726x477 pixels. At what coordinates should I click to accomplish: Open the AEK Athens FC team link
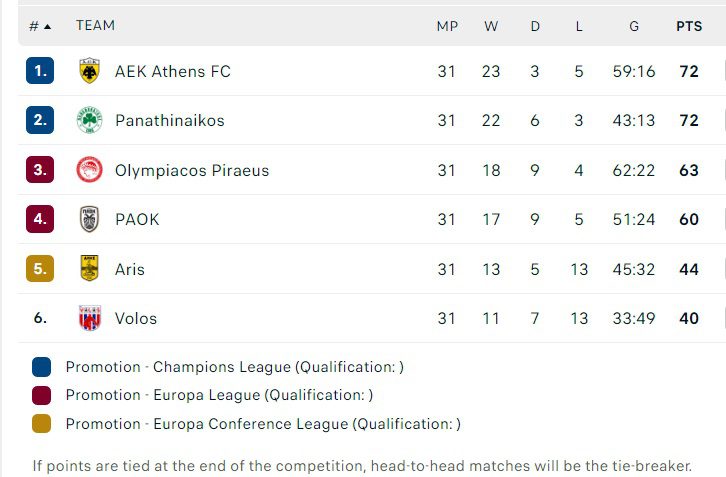(172, 71)
